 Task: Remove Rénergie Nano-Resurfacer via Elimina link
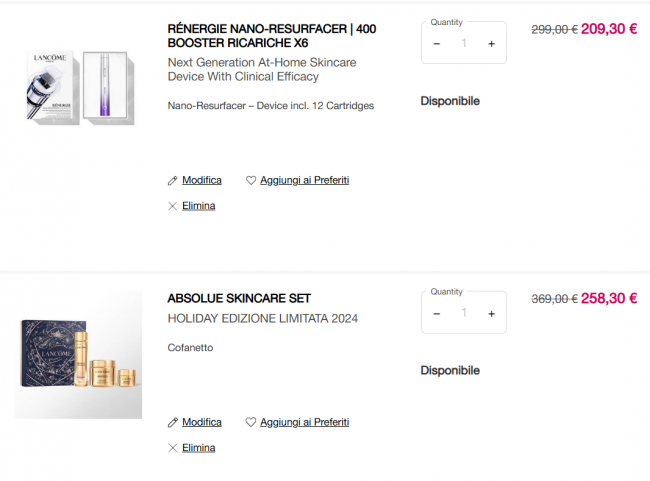click(198, 206)
